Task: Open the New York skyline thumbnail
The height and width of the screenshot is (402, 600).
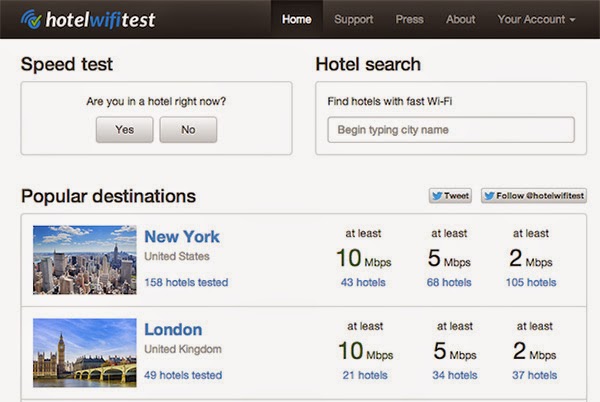Action: click(84, 259)
